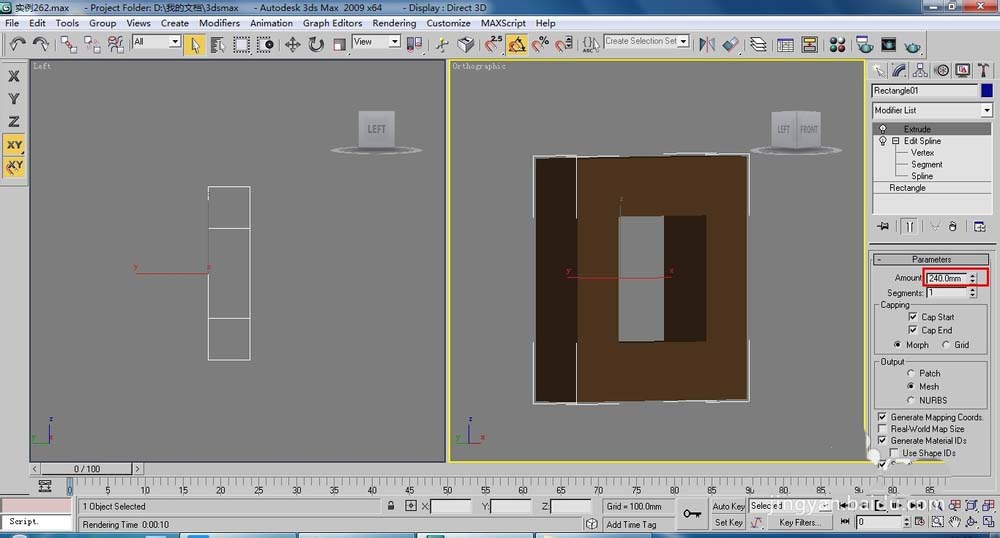
Task: Activate the Select and Rotate tool
Action: tap(316, 44)
